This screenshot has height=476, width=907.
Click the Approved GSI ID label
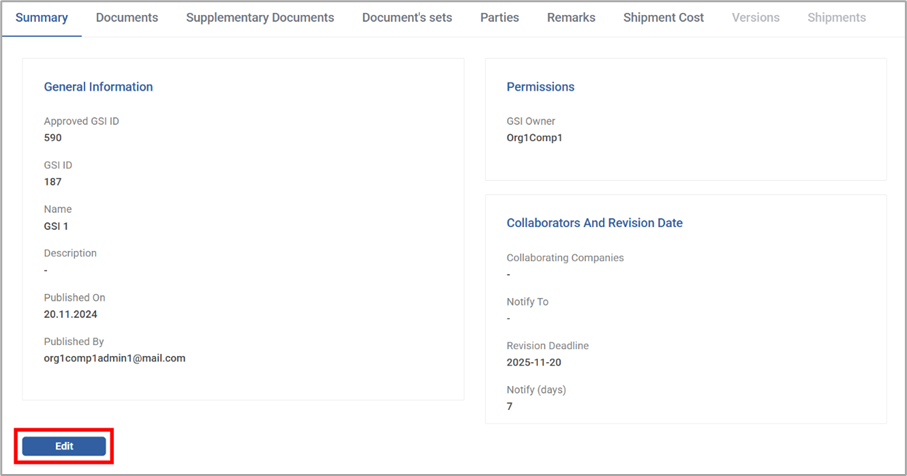[82, 121]
